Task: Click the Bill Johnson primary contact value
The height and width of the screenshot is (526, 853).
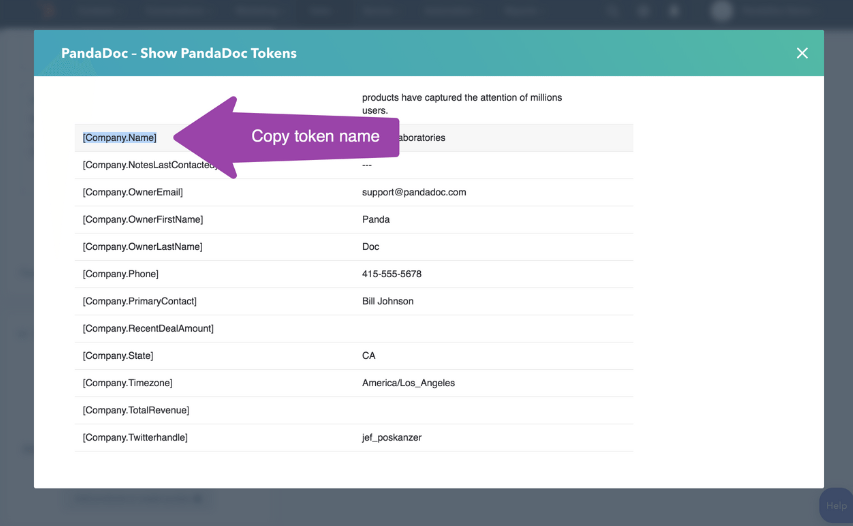Action: [x=388, y=301]
